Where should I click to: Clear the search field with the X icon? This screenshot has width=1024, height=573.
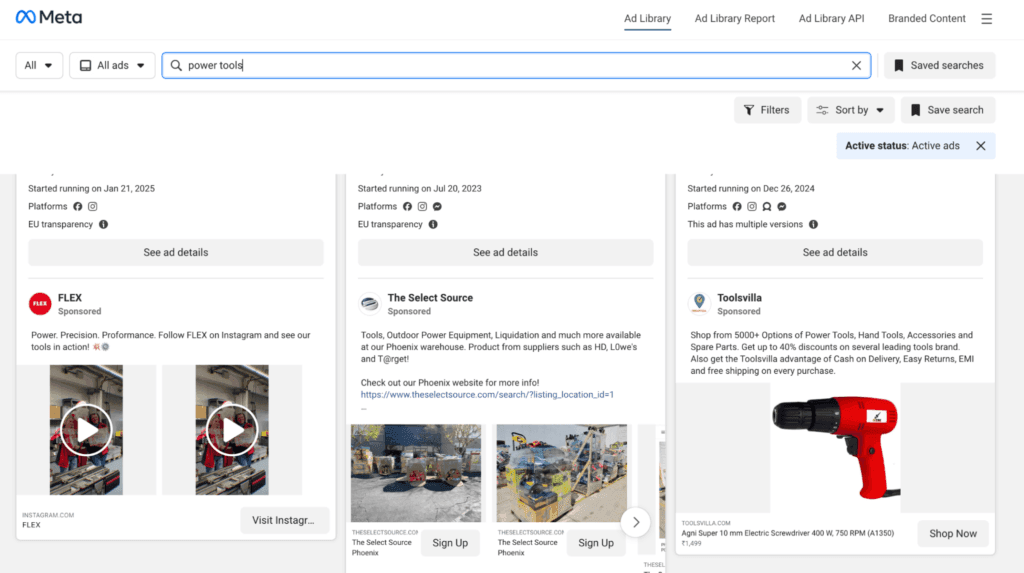(x=856, y=65)
